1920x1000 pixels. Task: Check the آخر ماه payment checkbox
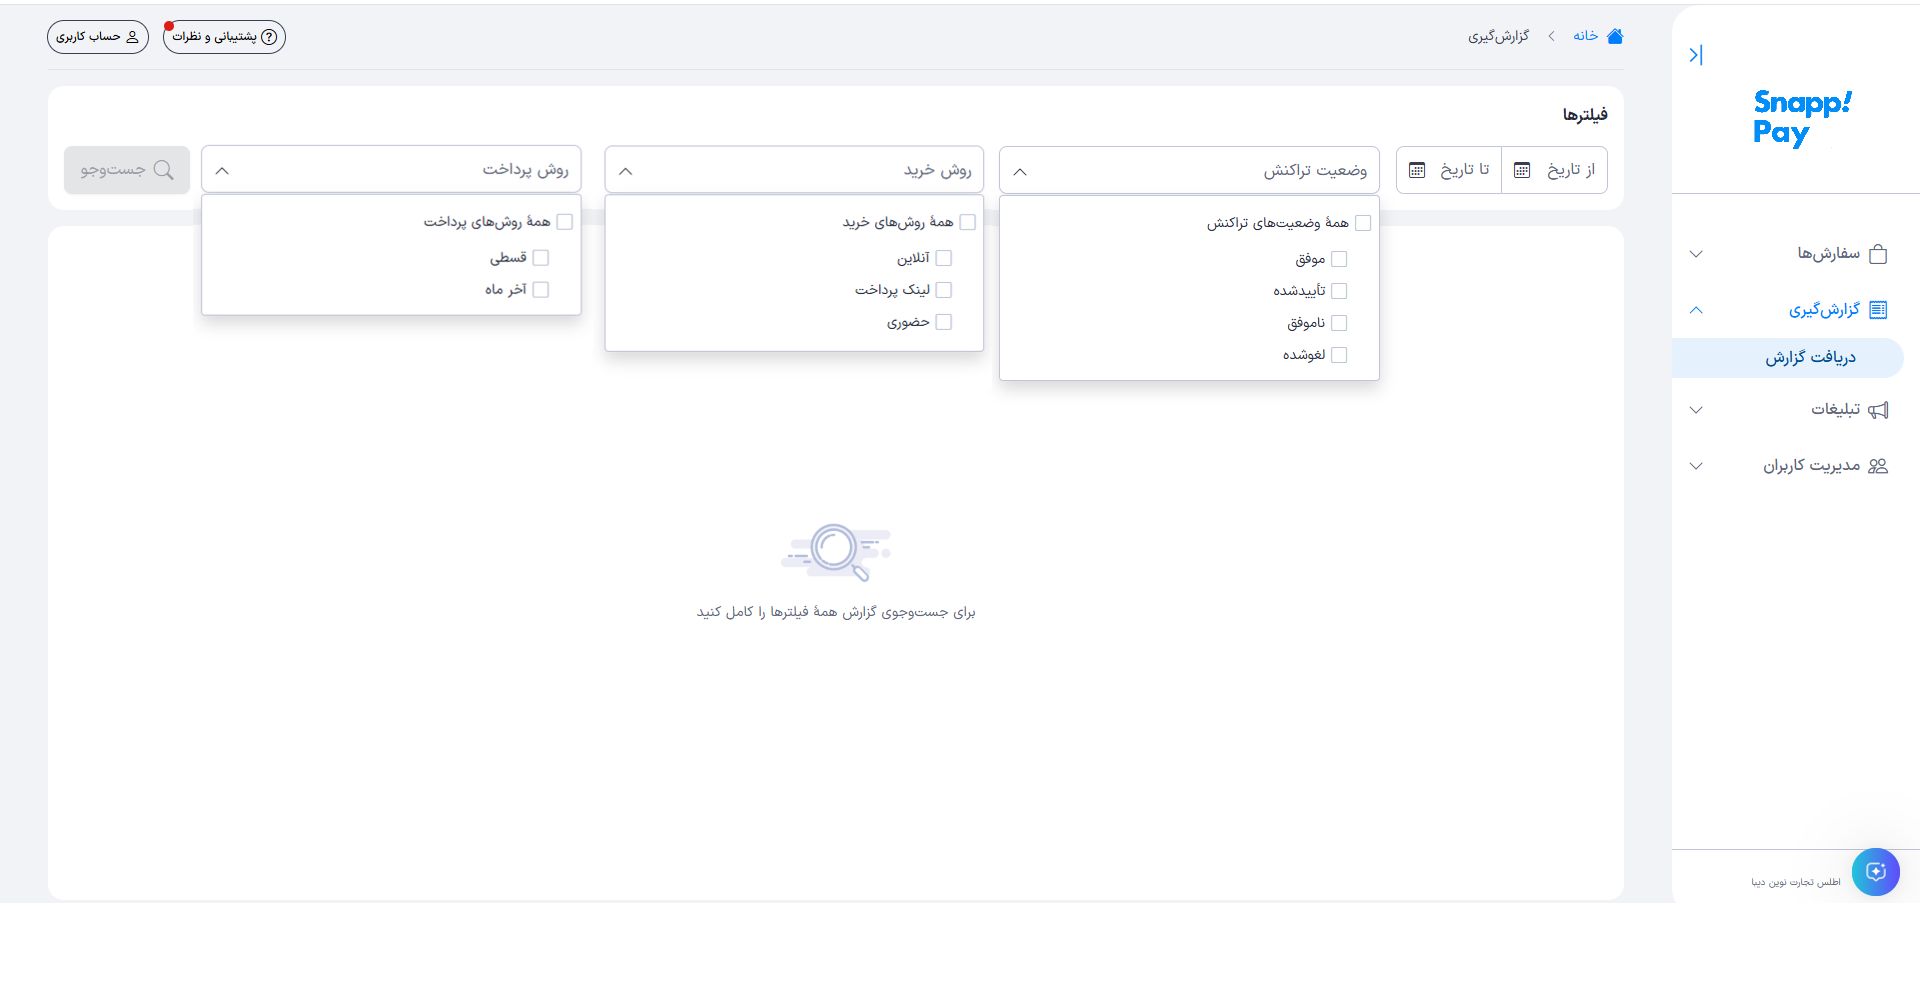(540, 290)
